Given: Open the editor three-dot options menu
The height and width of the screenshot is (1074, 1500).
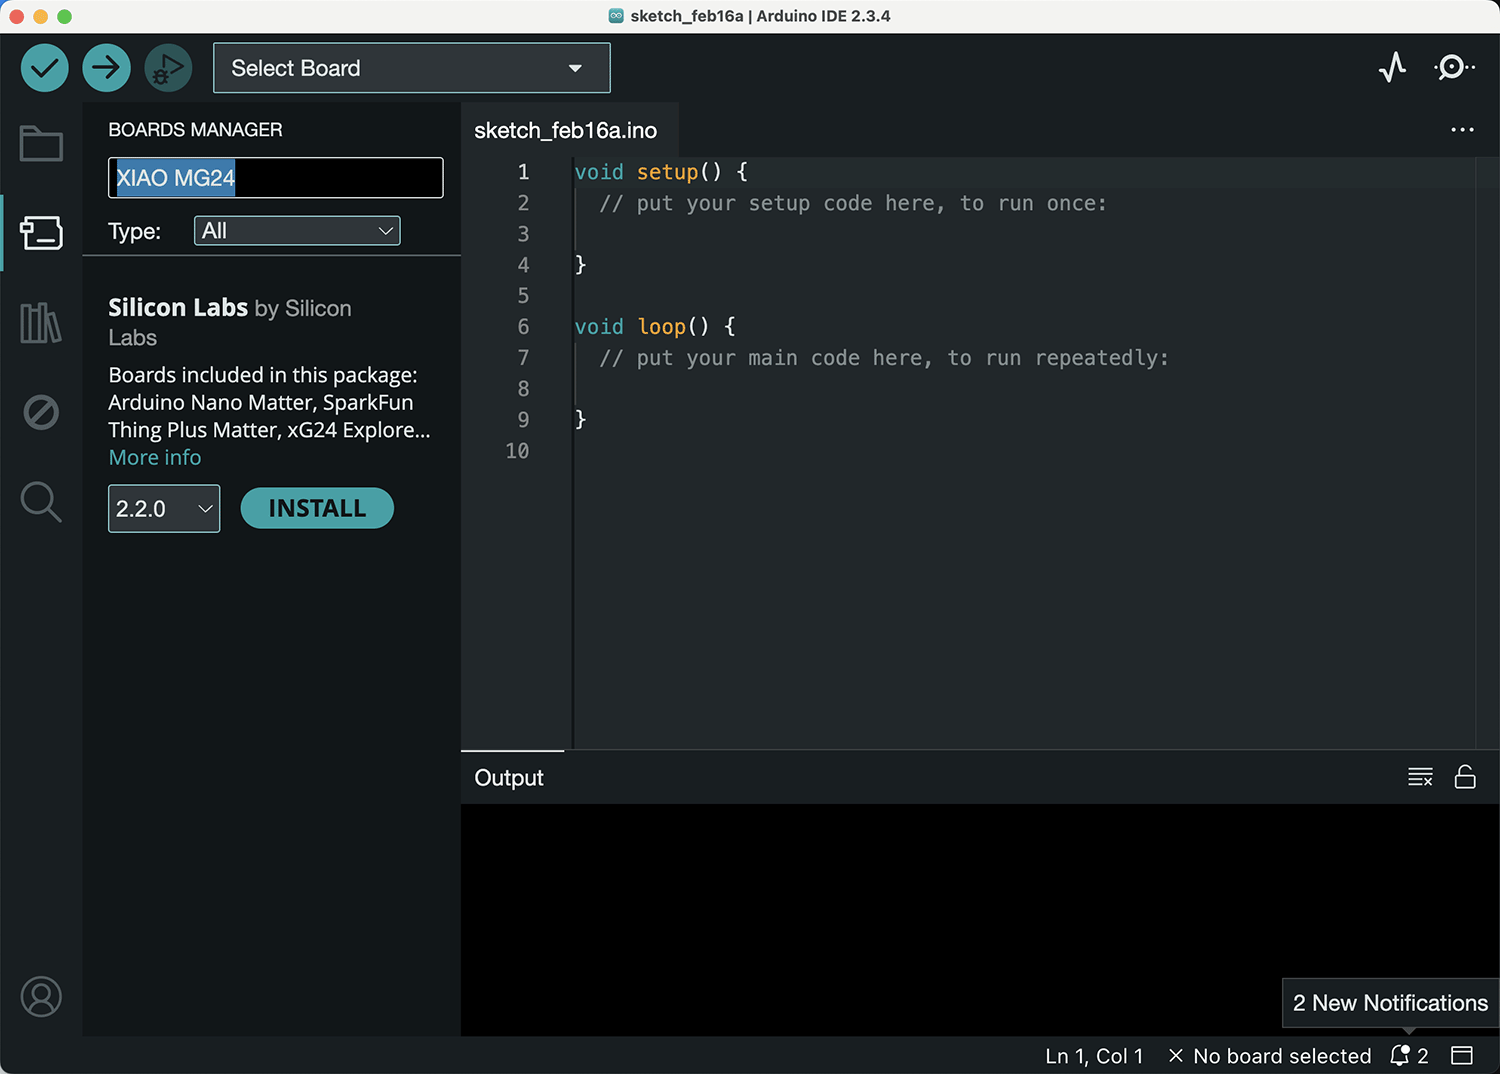Looking at the screenshot, I should click(1462, 130).
